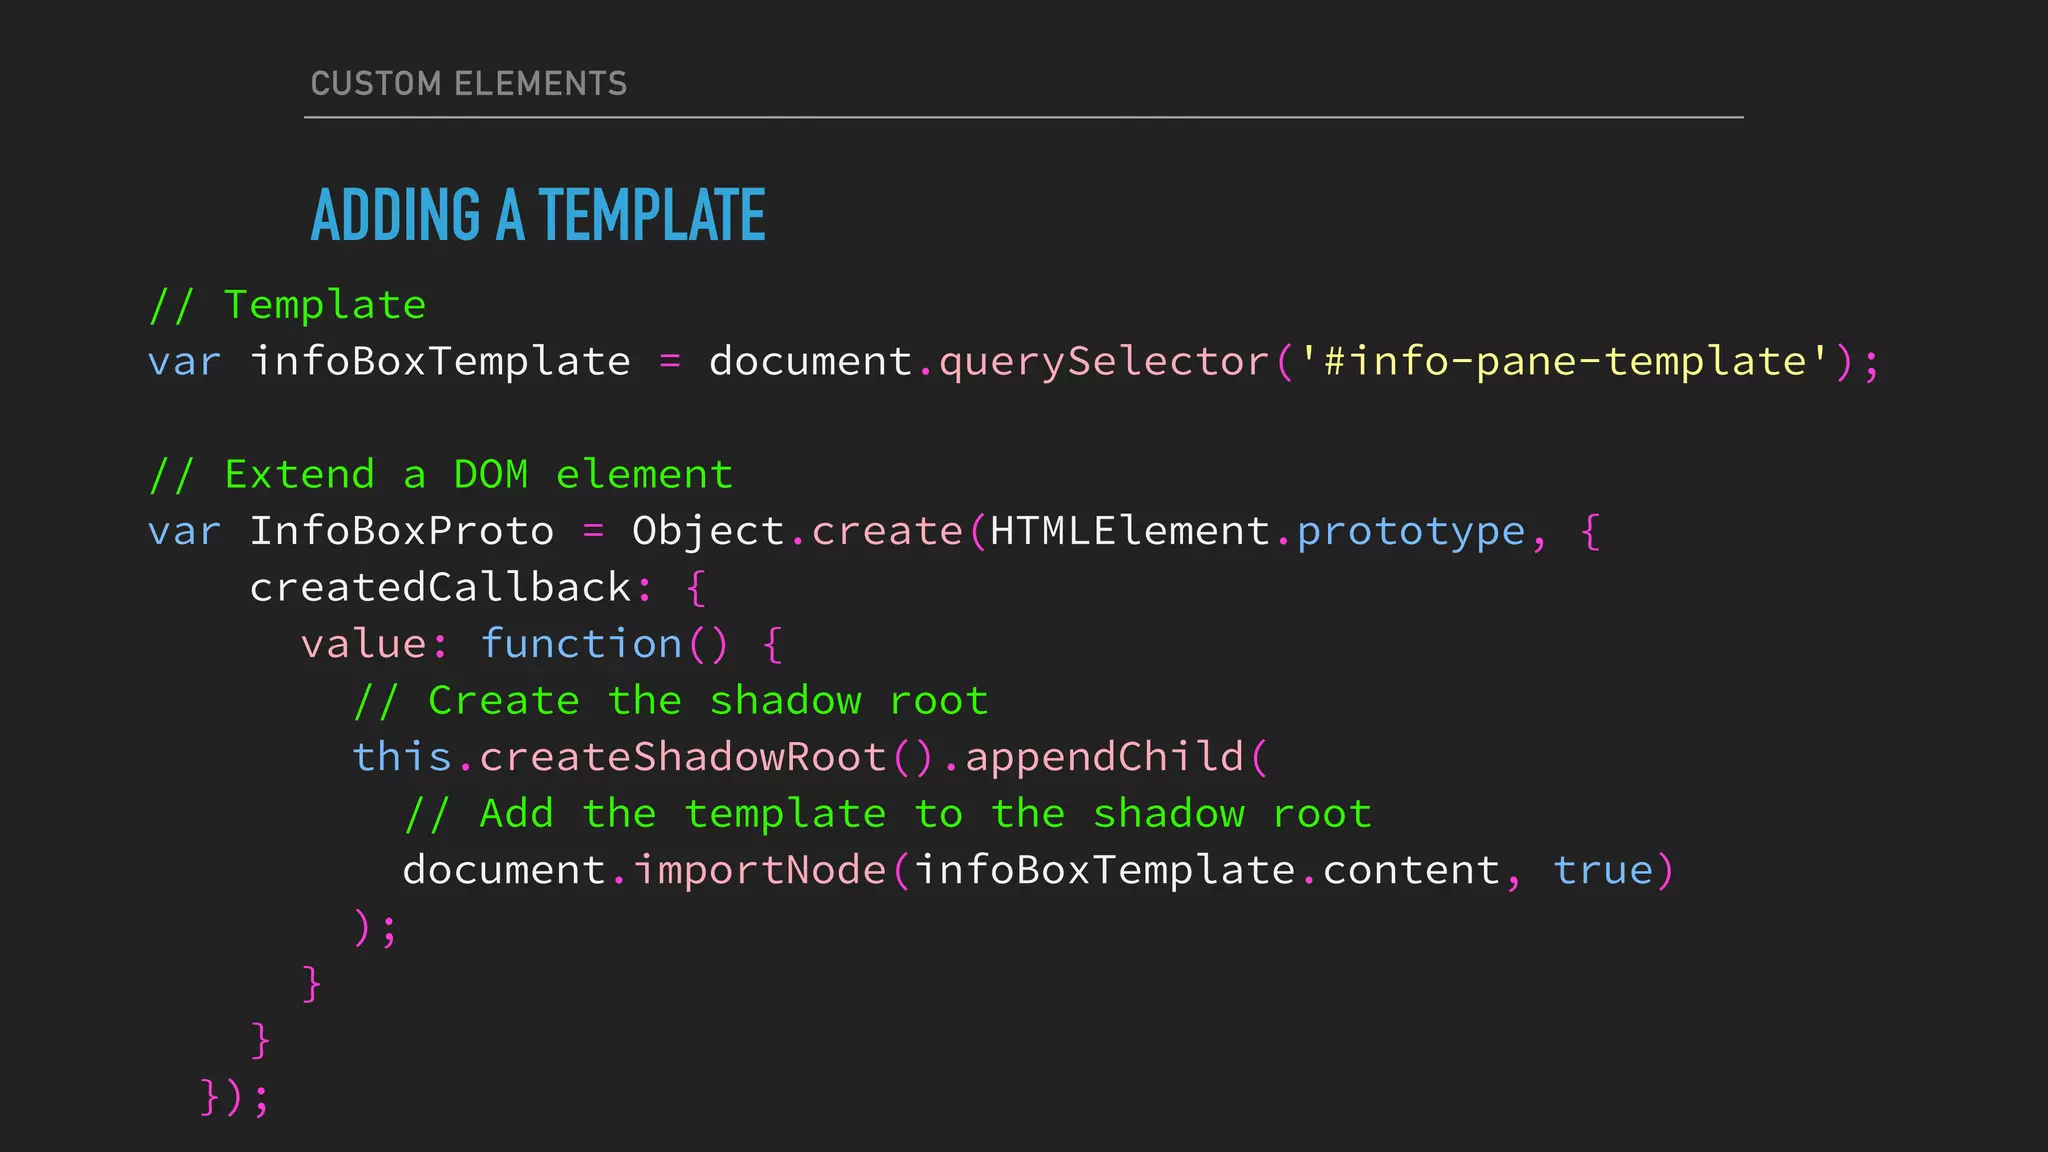The height and width of the screenshot is (1152, 2048).
Task: Click the 'CUSTOM ELEMENTS' section heading
Action: point(469,83)
